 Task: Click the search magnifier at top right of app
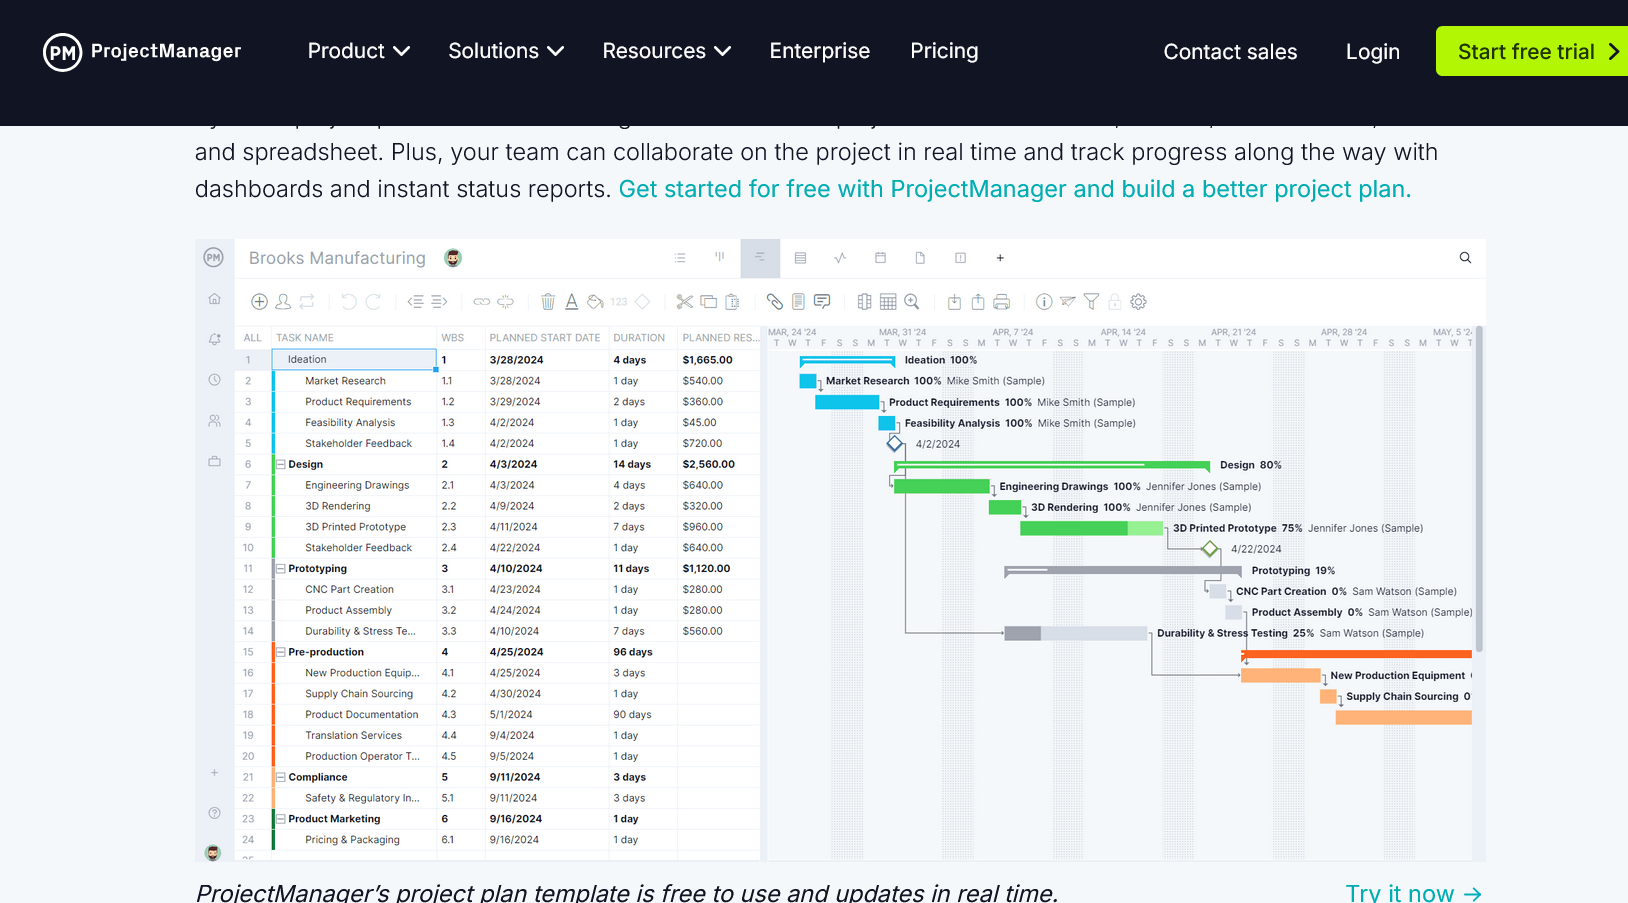pyautogui.click(x=1465, y=258)
